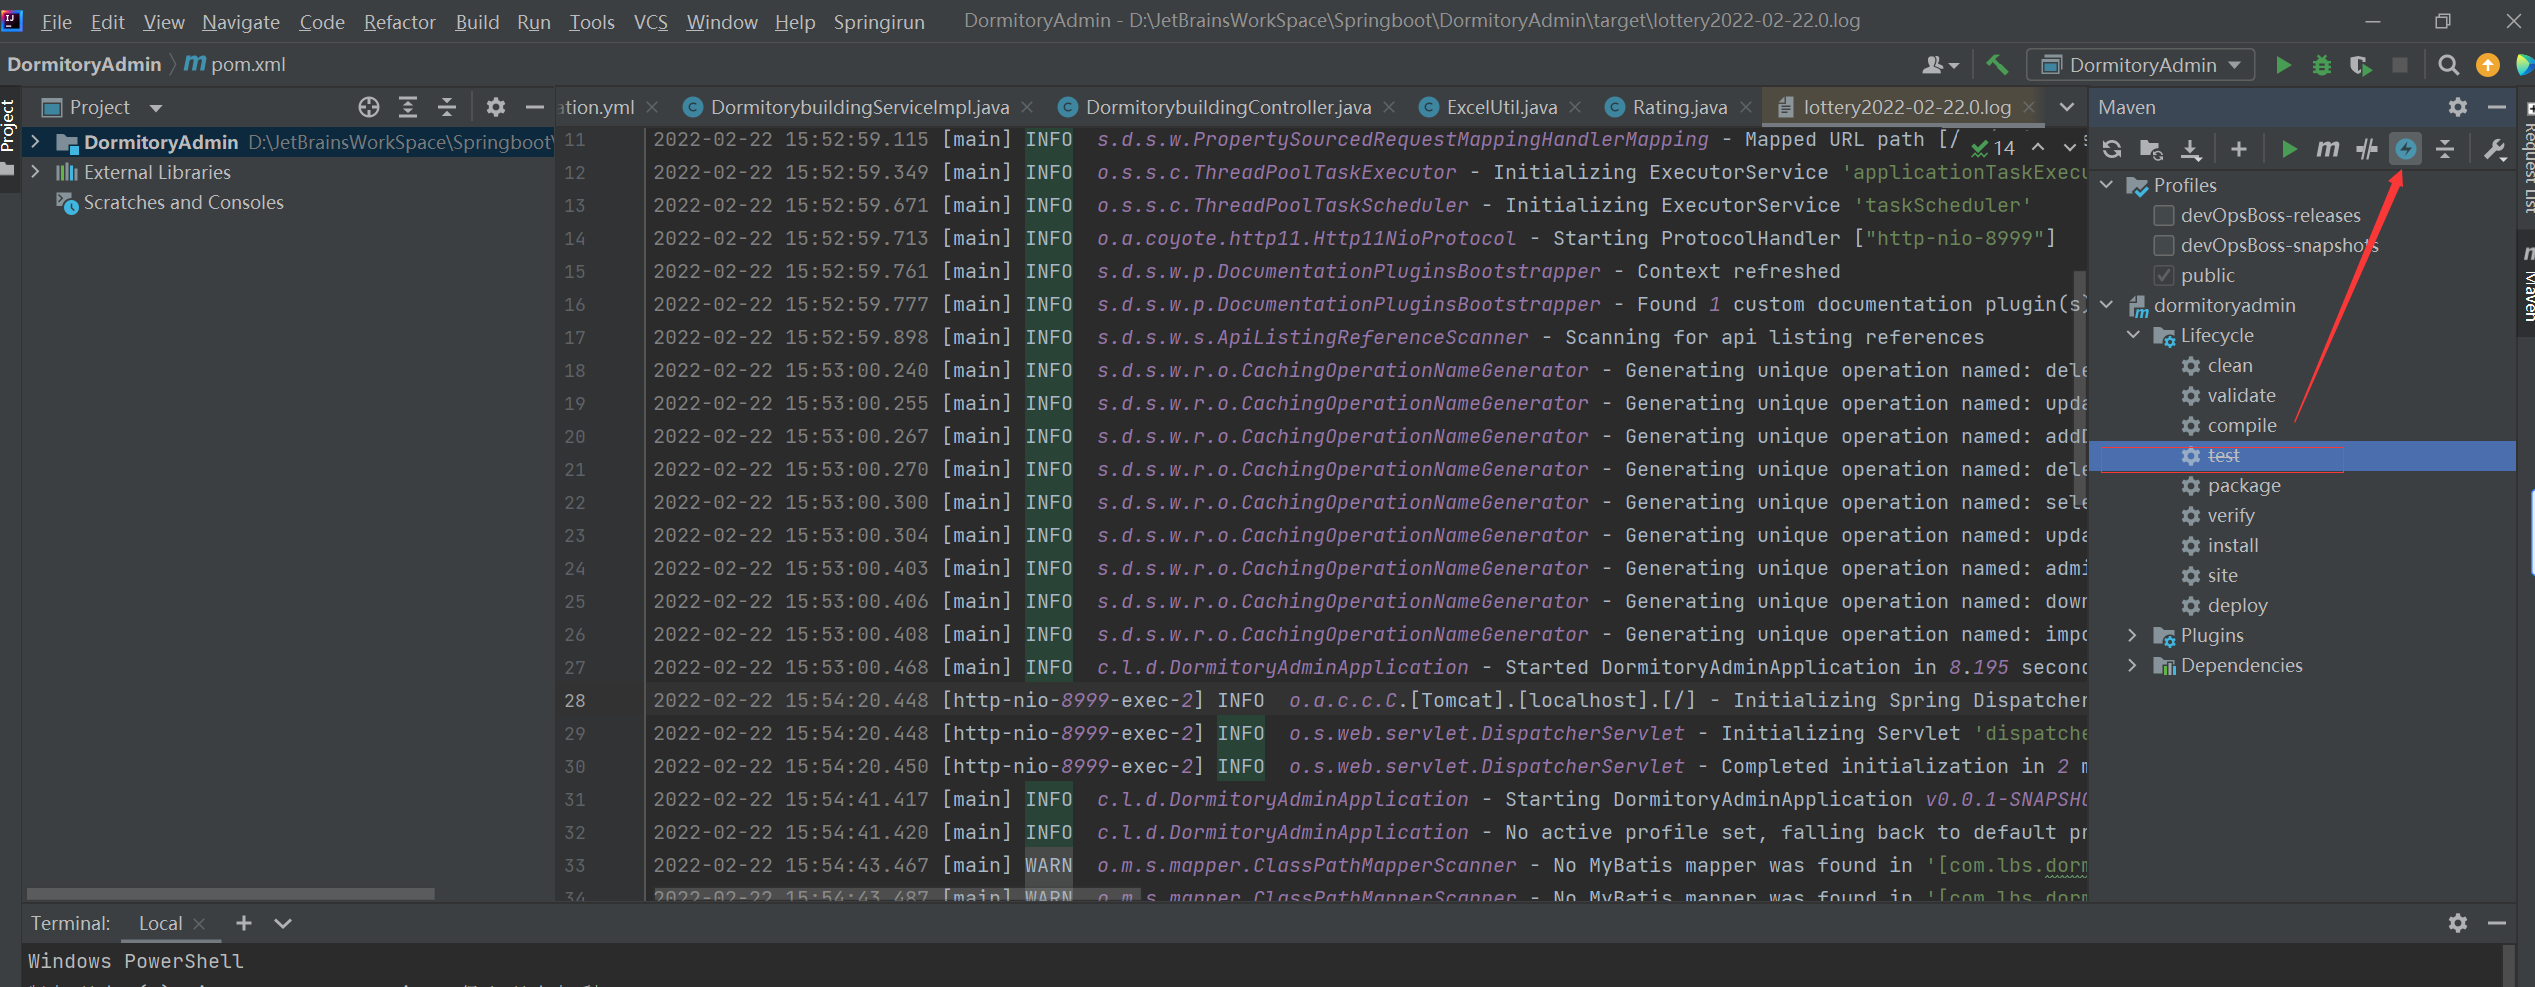Toggle Skip Tests mode lightning icon
The width and height of the screenshot is (2535, 987).
(x=2406, y=149)
